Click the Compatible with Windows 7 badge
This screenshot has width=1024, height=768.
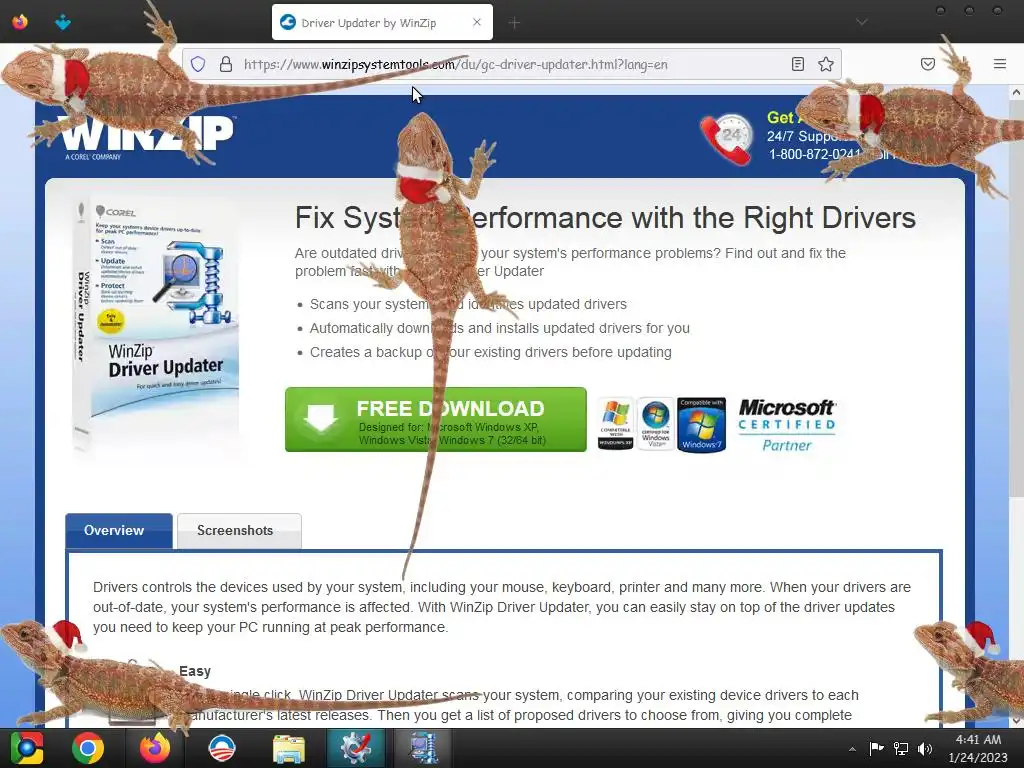(x=701, y=424)
